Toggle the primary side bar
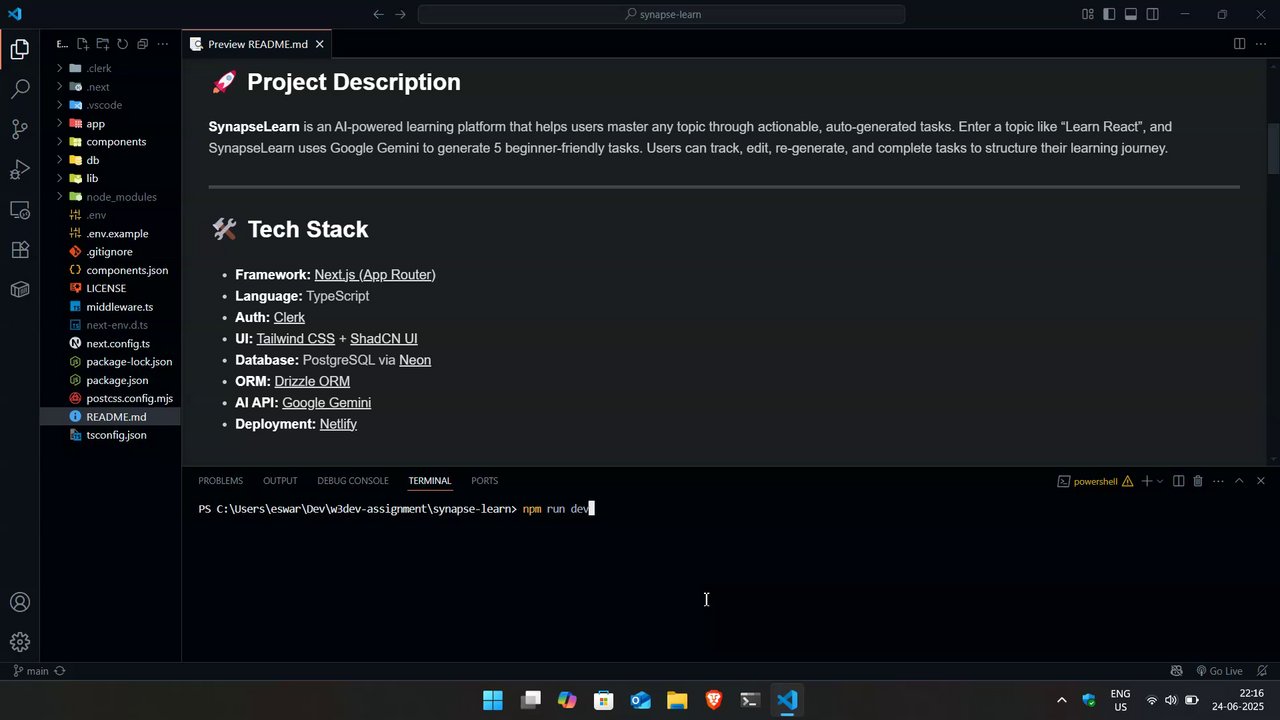Viewport: 1280px width, 720px height. (x=1109, y=14)
